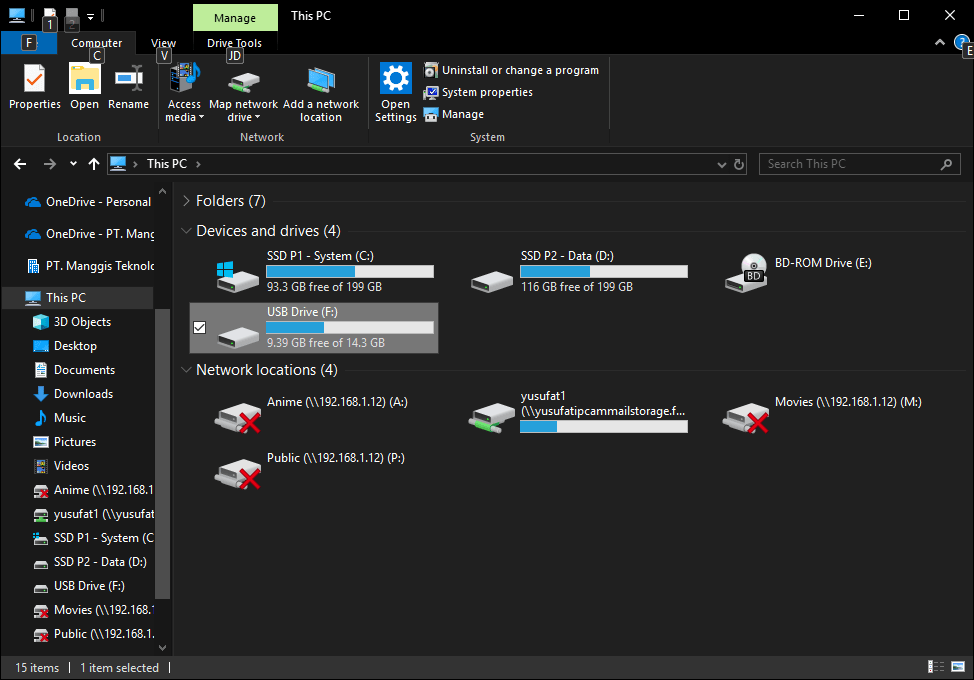Screen dimensions: 974x680
Task: Click the yusufat1 storage usage bar
Action: point(604,427)
